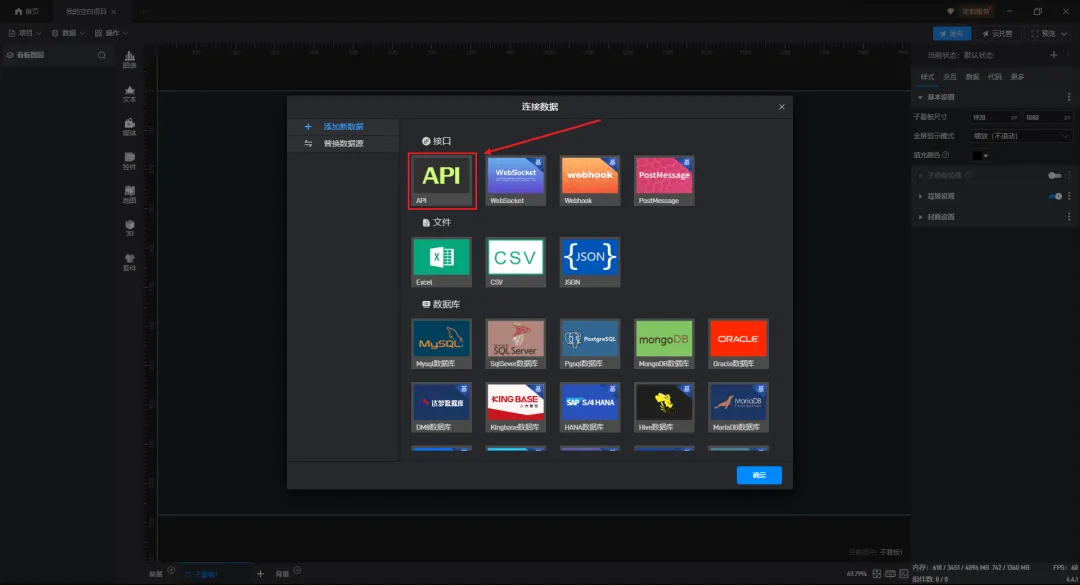Screen dimensions: 1080x585
Task: Add a new board with bottom plus
Action: (x=260, y=573)
